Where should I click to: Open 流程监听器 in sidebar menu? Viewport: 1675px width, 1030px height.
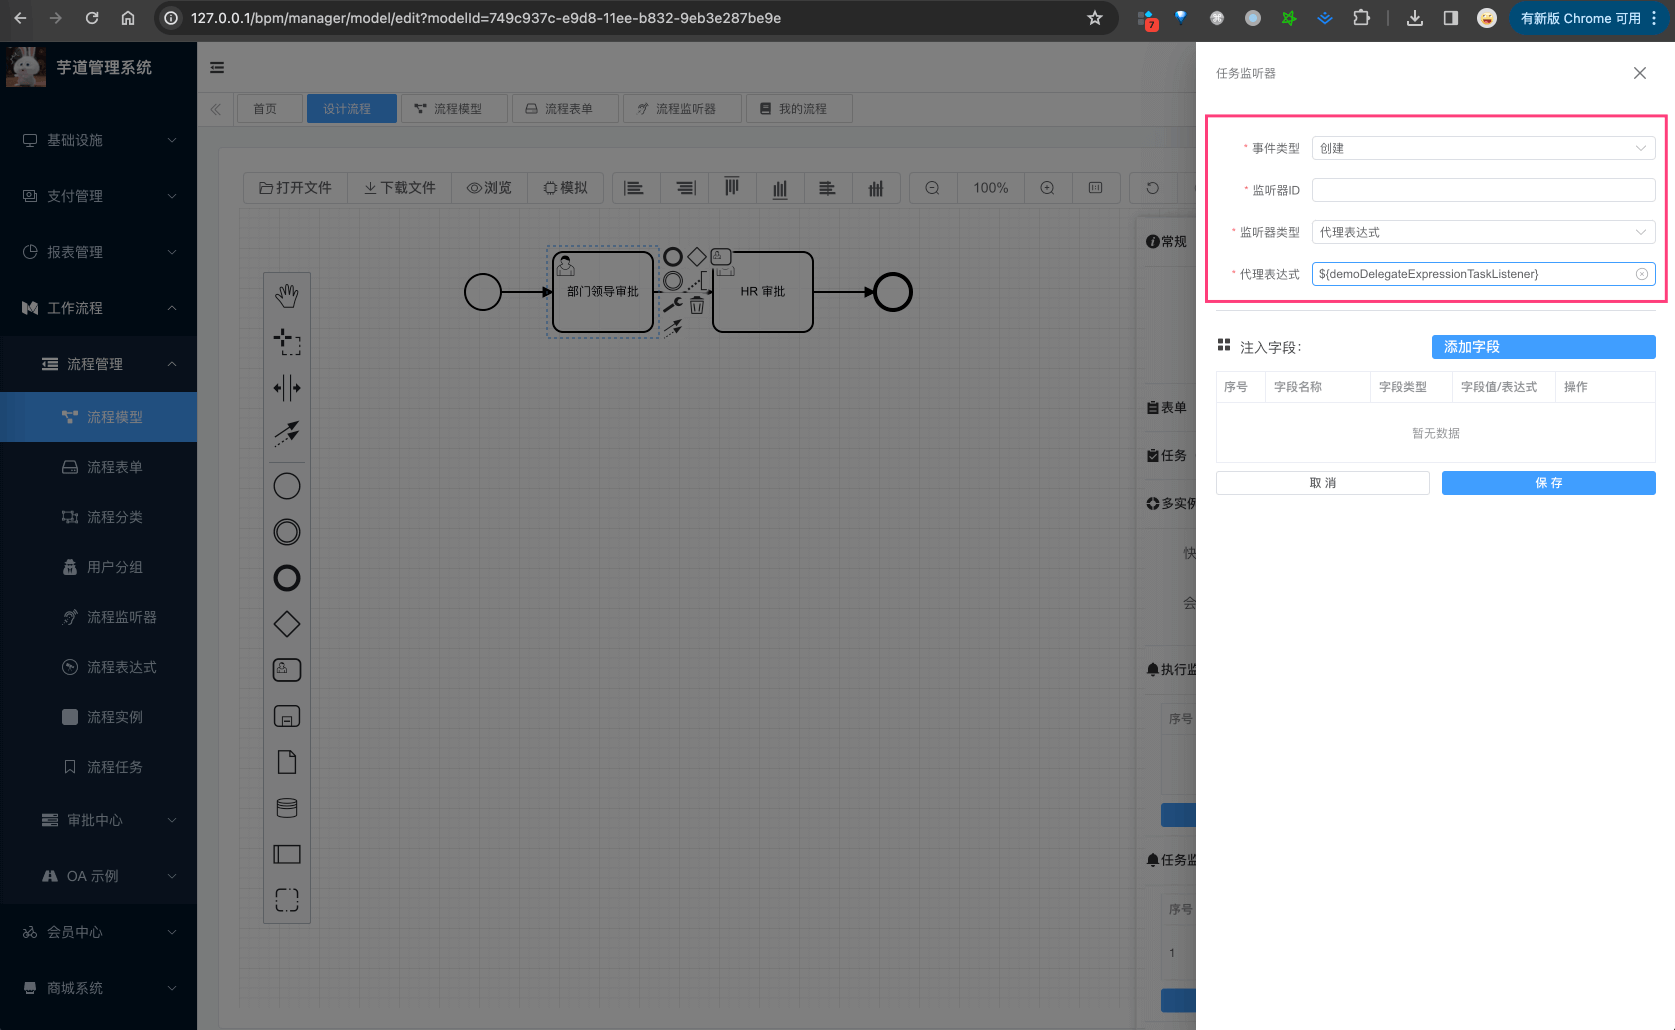click(121, 617)
